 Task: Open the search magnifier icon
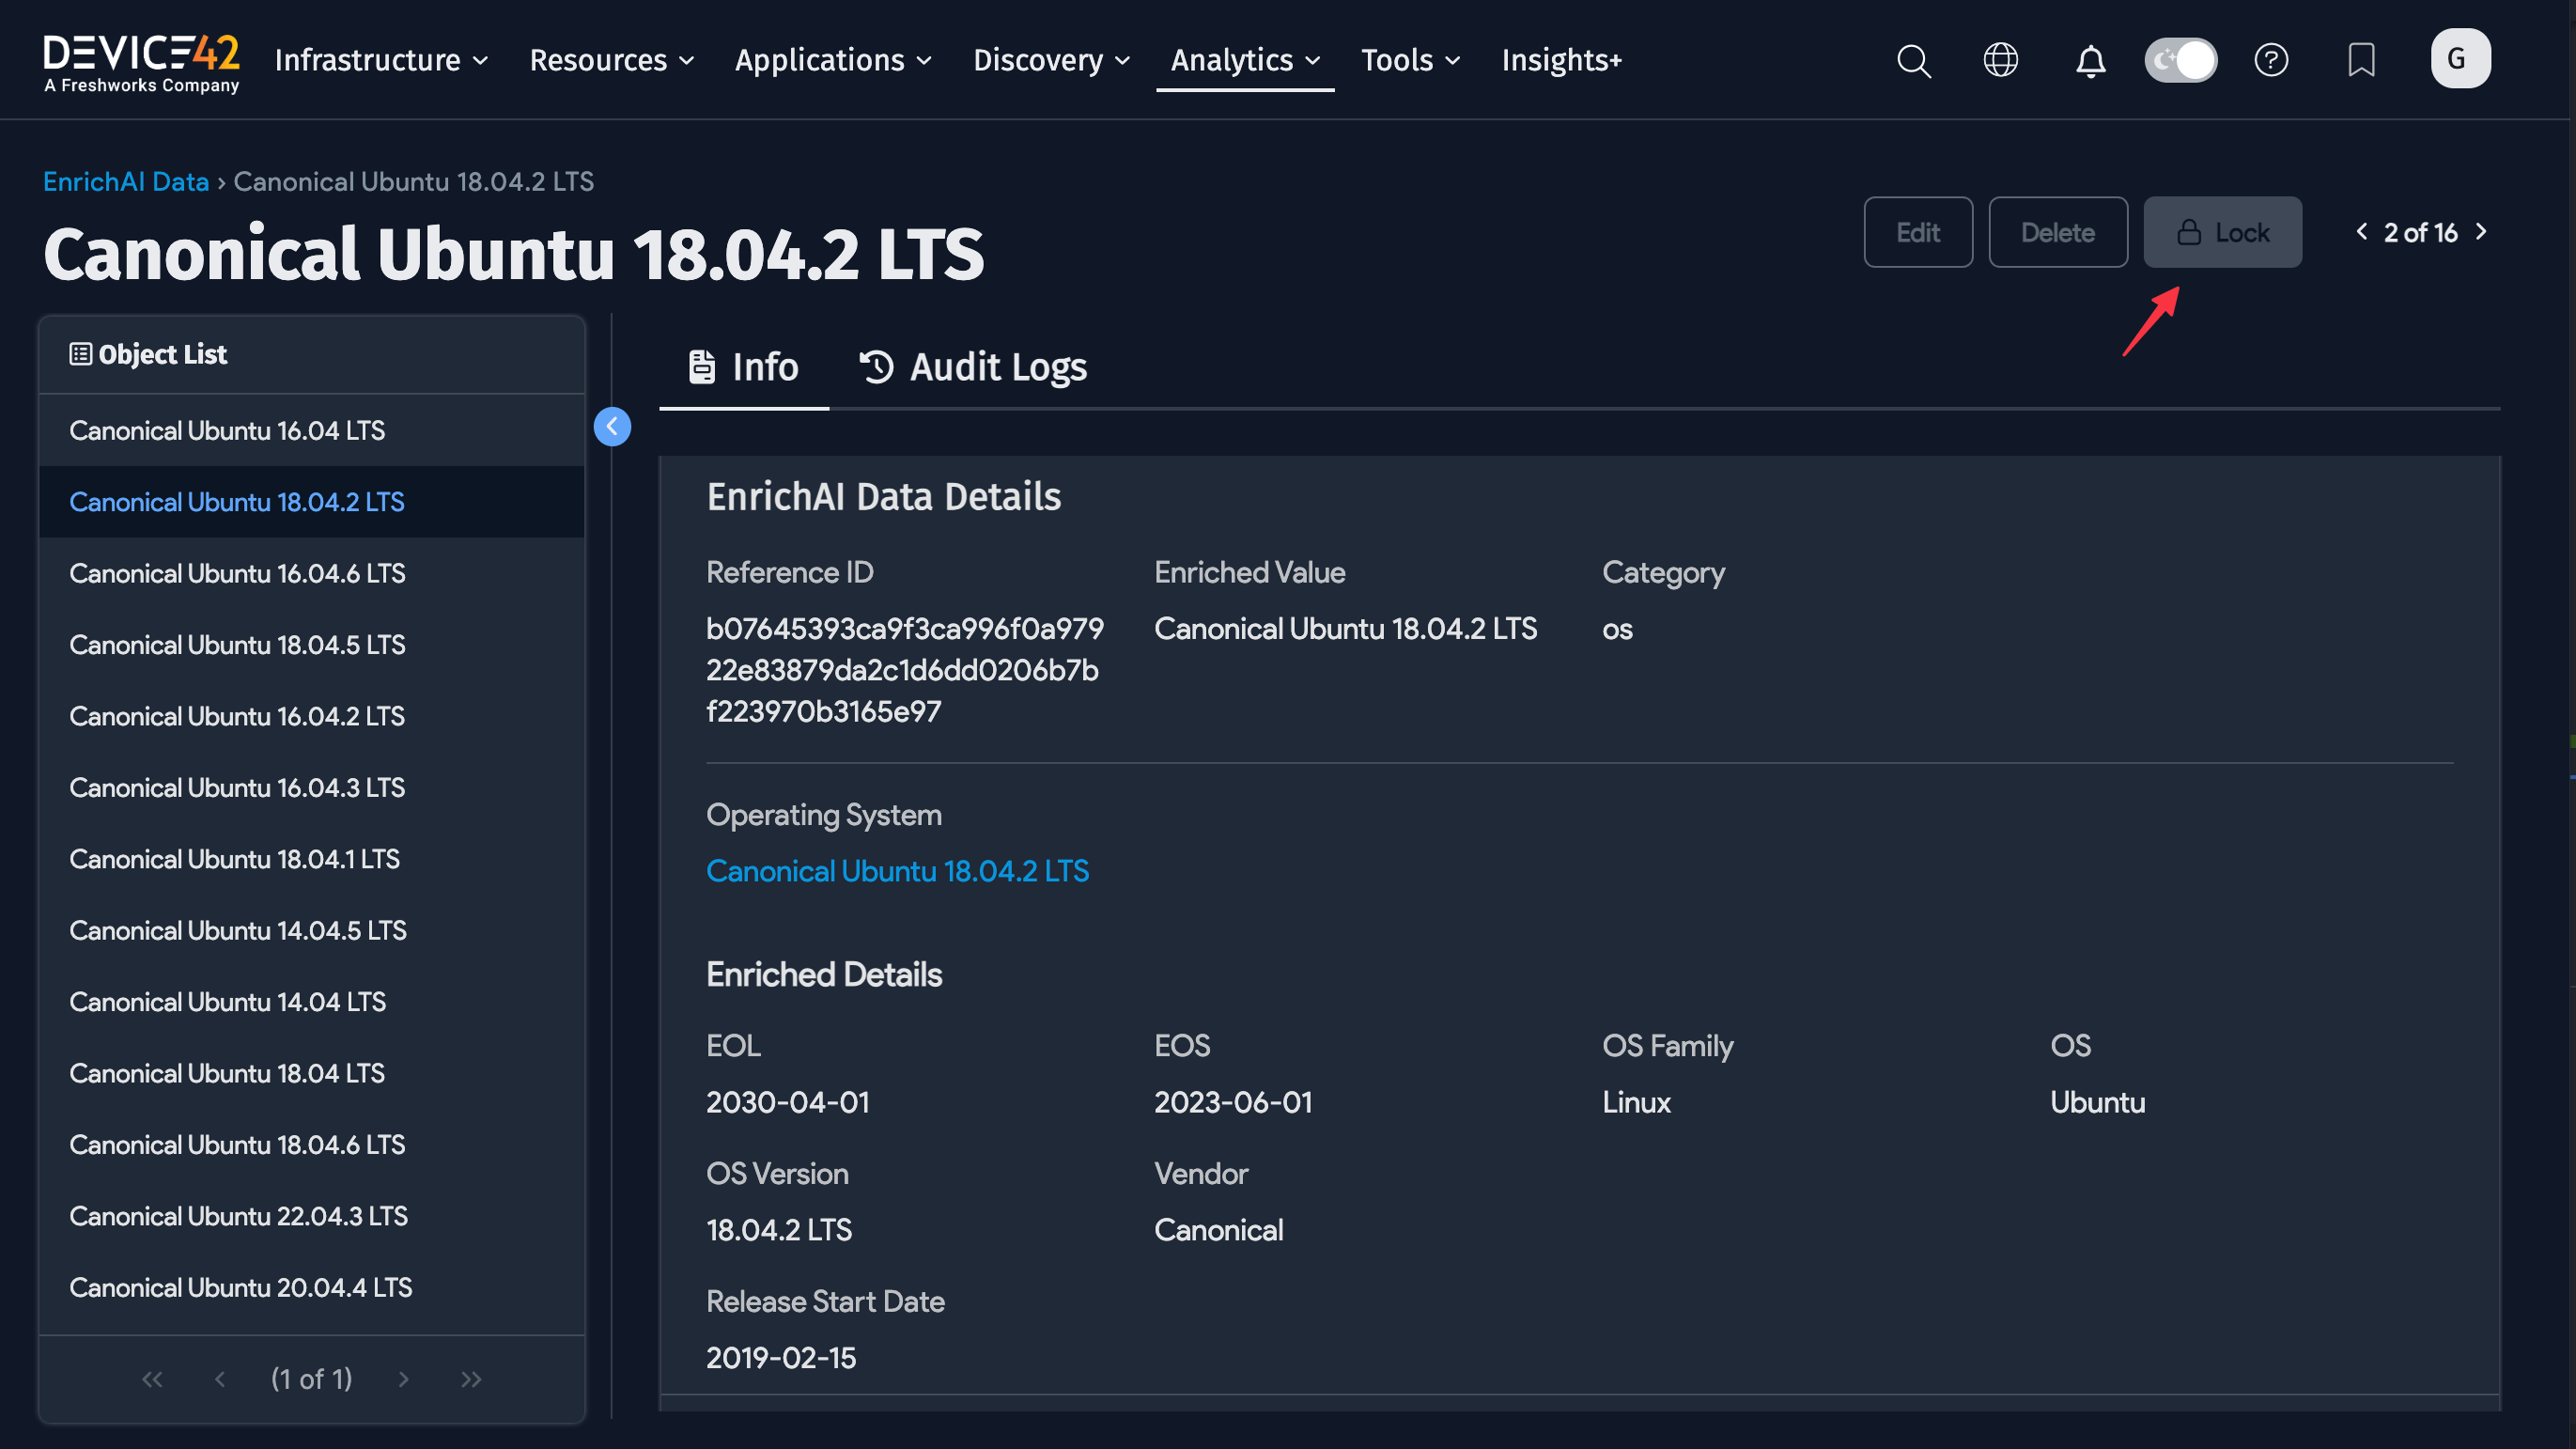pyautogui.click(x=1913, y=60)
